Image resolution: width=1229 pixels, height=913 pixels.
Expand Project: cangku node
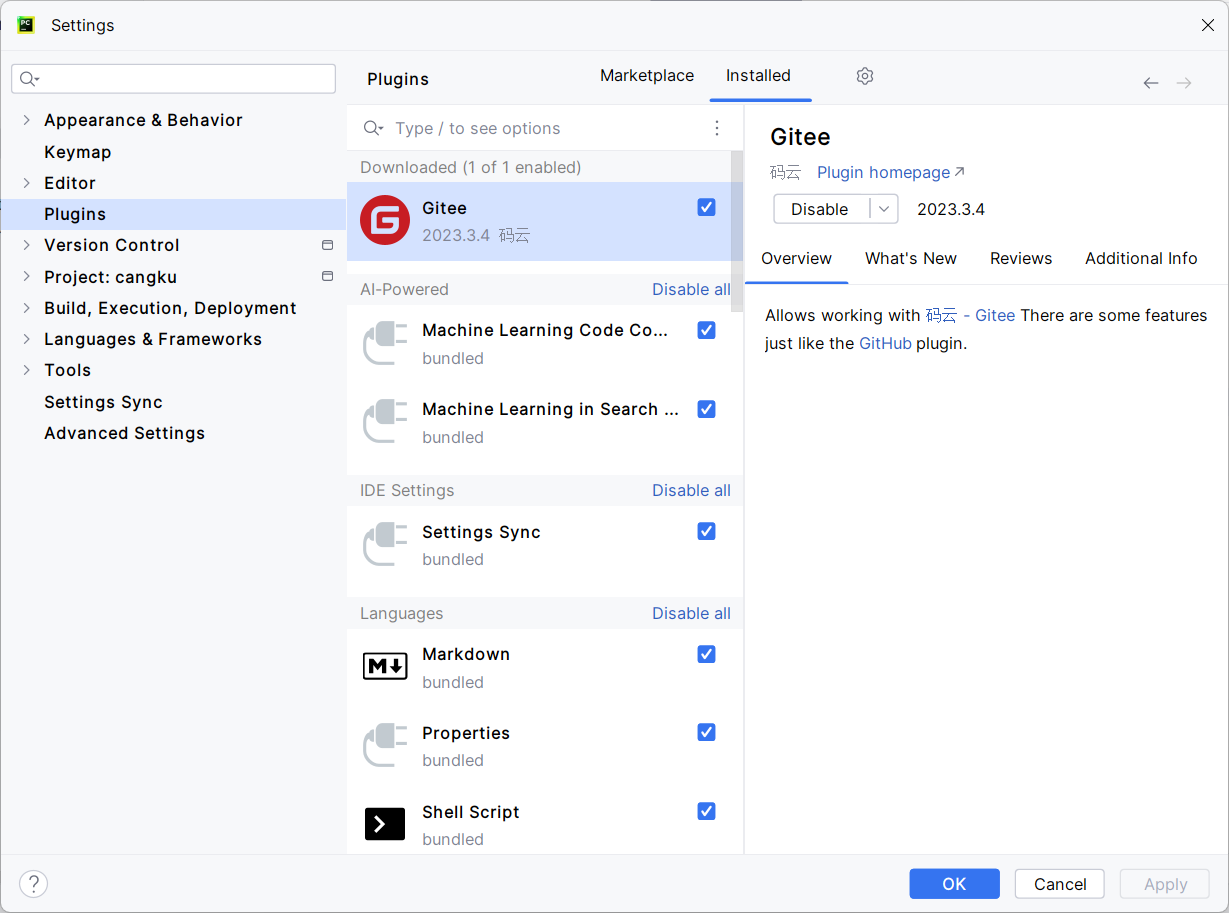click(27, 277)
